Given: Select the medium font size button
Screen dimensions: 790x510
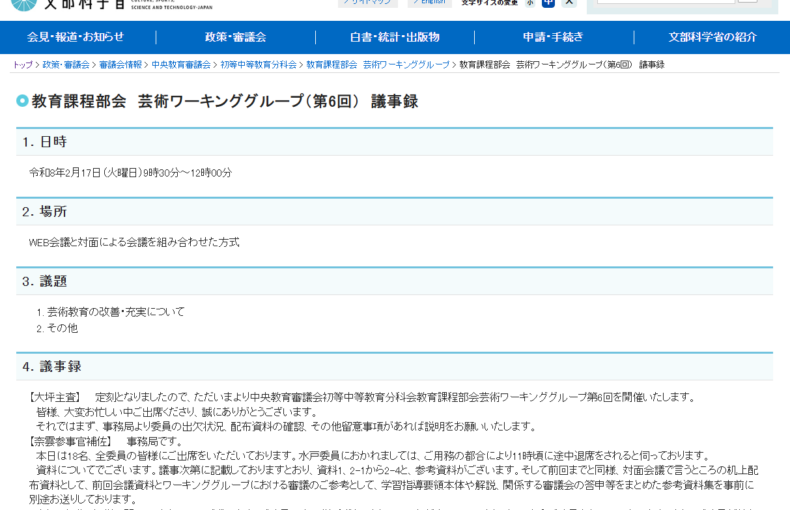Looking at the screenshot, I should point(548,3).
